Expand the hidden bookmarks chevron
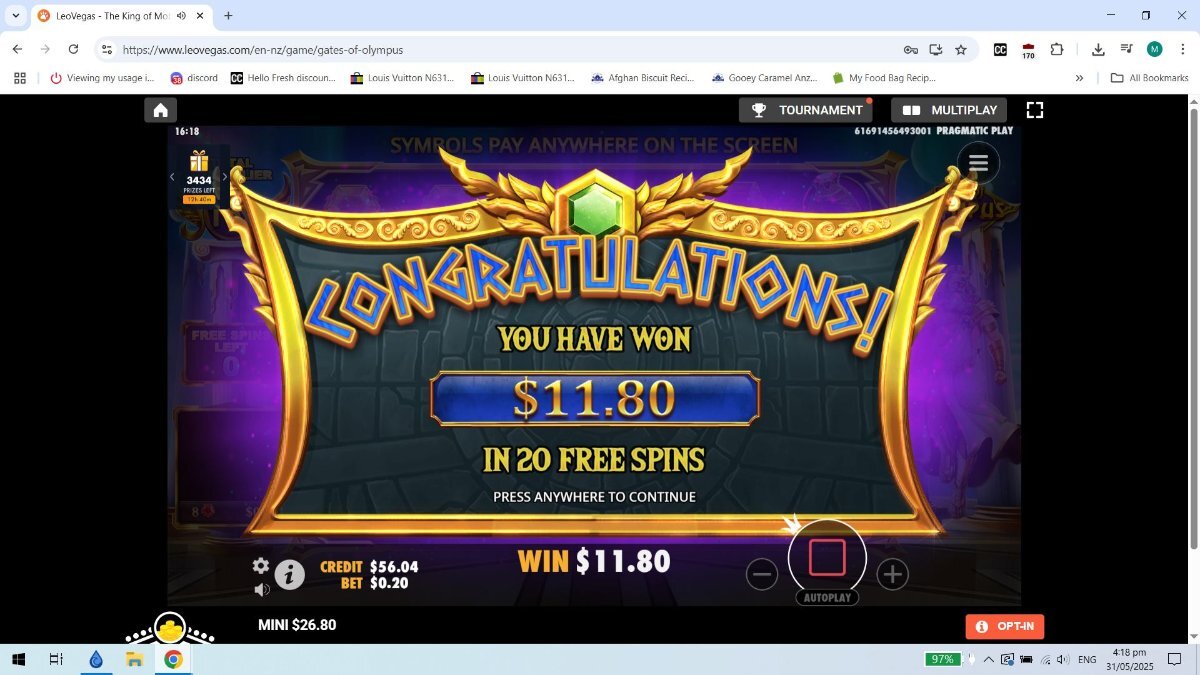The height and width of the screenshot is (675, 1200). 1079,78
